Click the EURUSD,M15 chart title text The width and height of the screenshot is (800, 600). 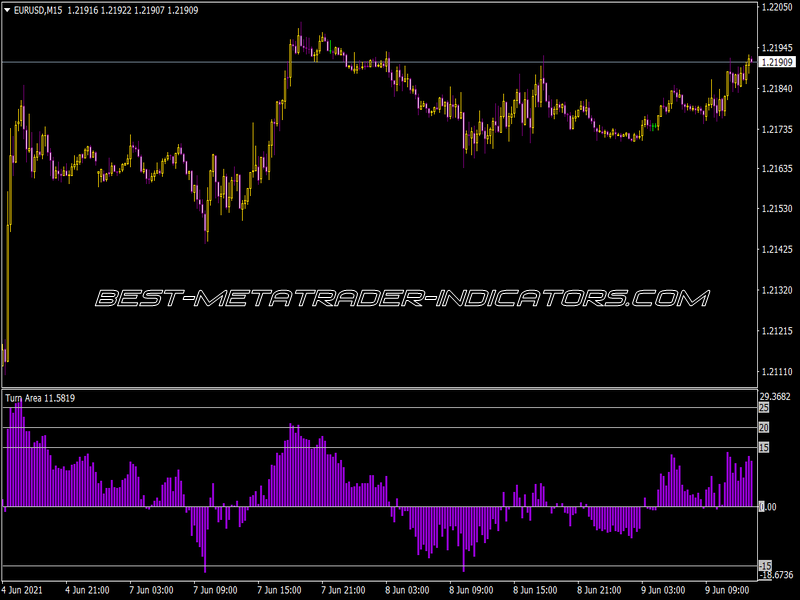(38, 10)
